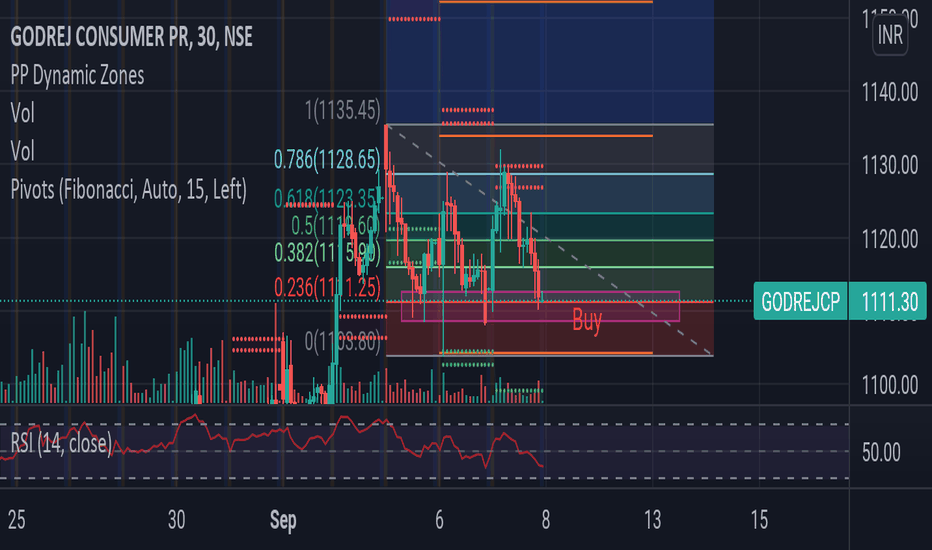This screenshot has height=550, width=932.
Task: Click the 1140.00 price axis label
Action: (x=890, y=92)
